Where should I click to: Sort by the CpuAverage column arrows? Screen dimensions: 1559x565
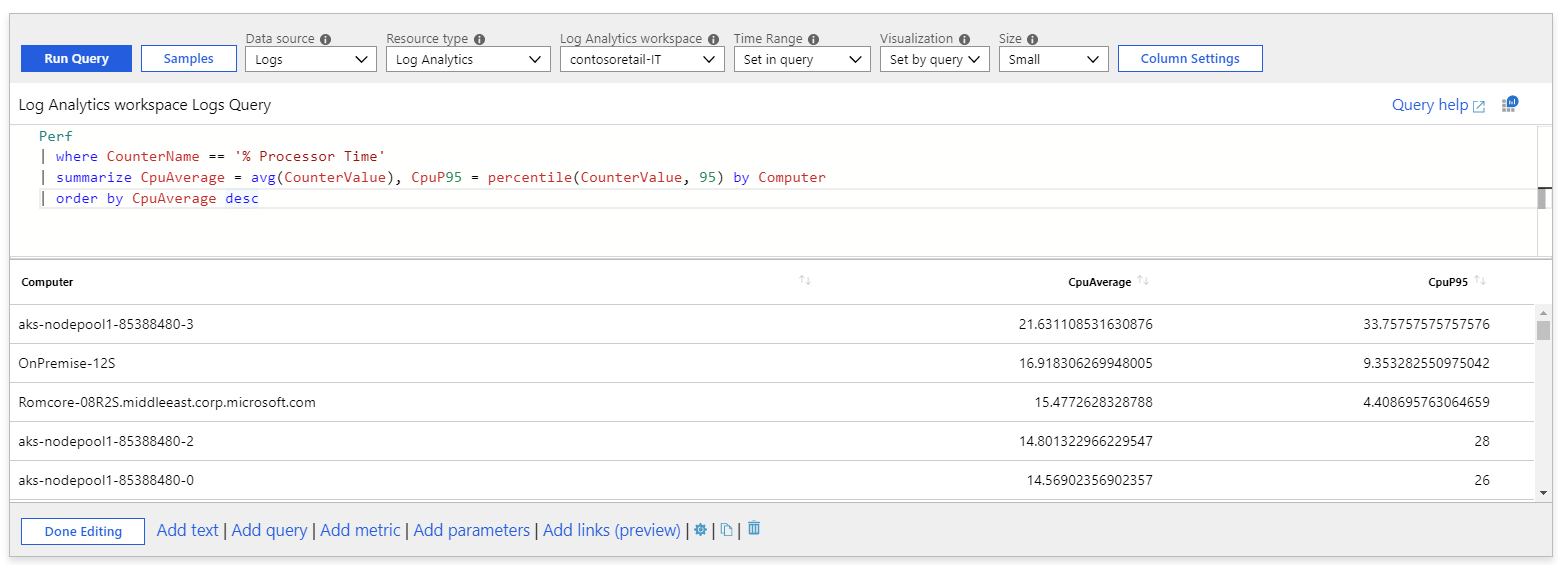click(1143, 281)
